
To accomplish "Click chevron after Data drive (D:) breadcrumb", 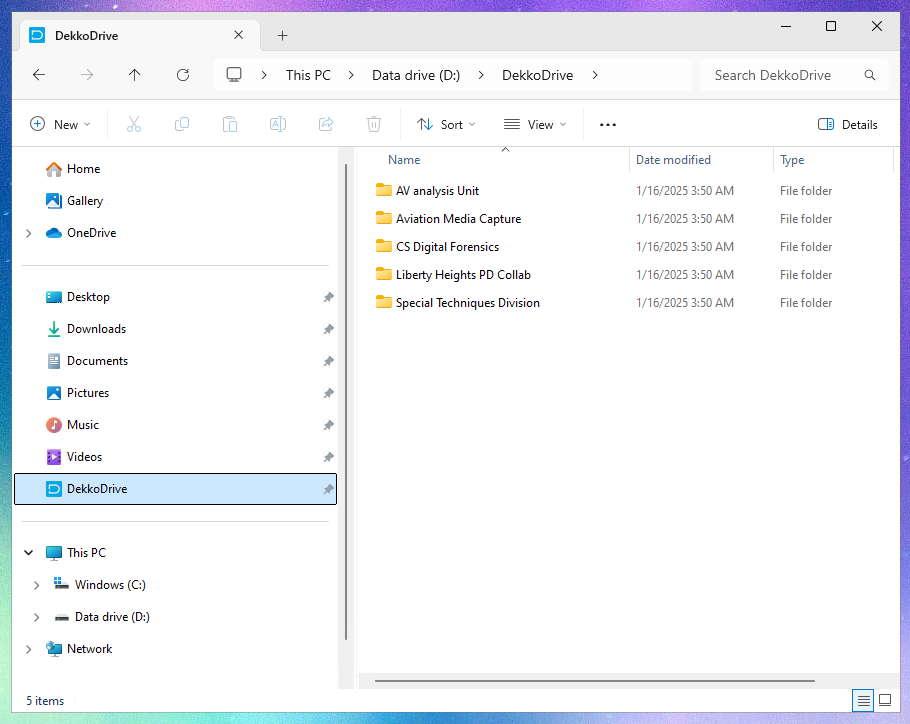I will pyautogui.click(x=481, y=75).
